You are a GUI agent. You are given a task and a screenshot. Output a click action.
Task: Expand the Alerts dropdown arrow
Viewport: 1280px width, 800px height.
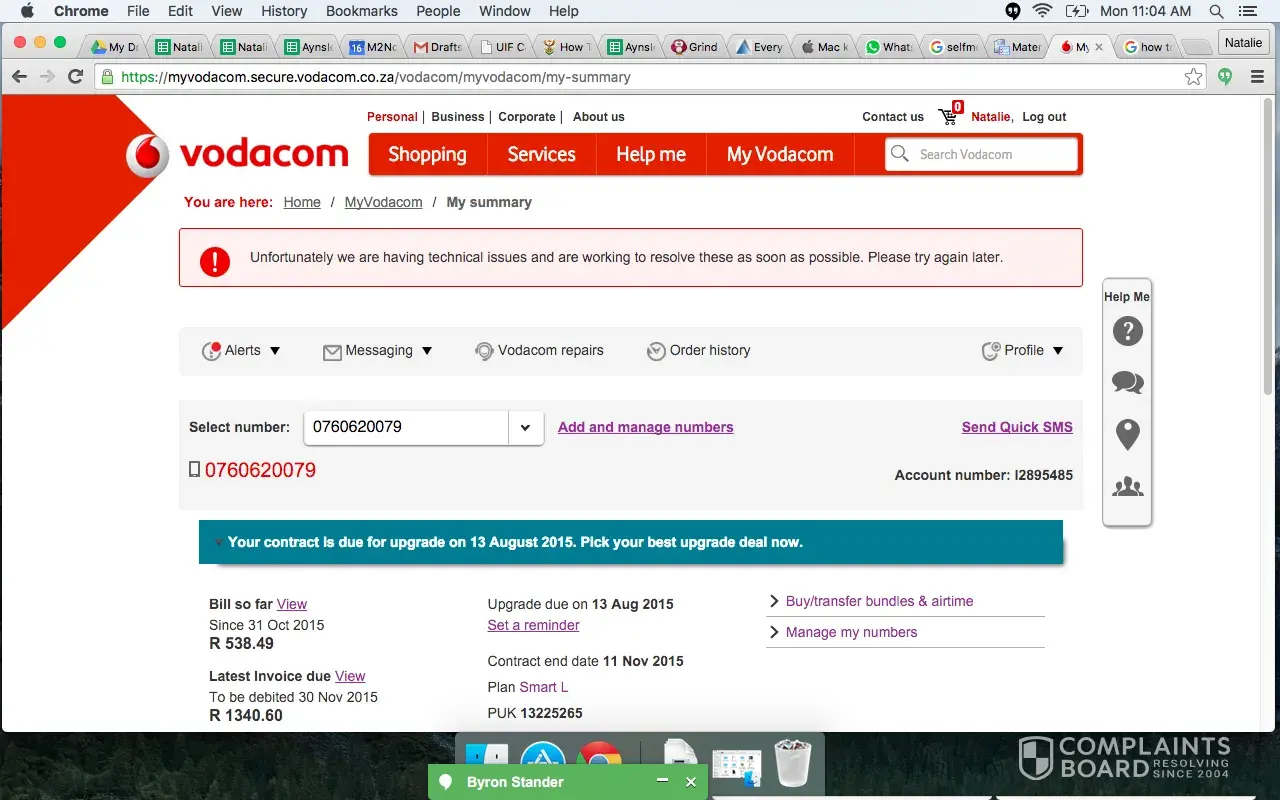tap(275, 351)
